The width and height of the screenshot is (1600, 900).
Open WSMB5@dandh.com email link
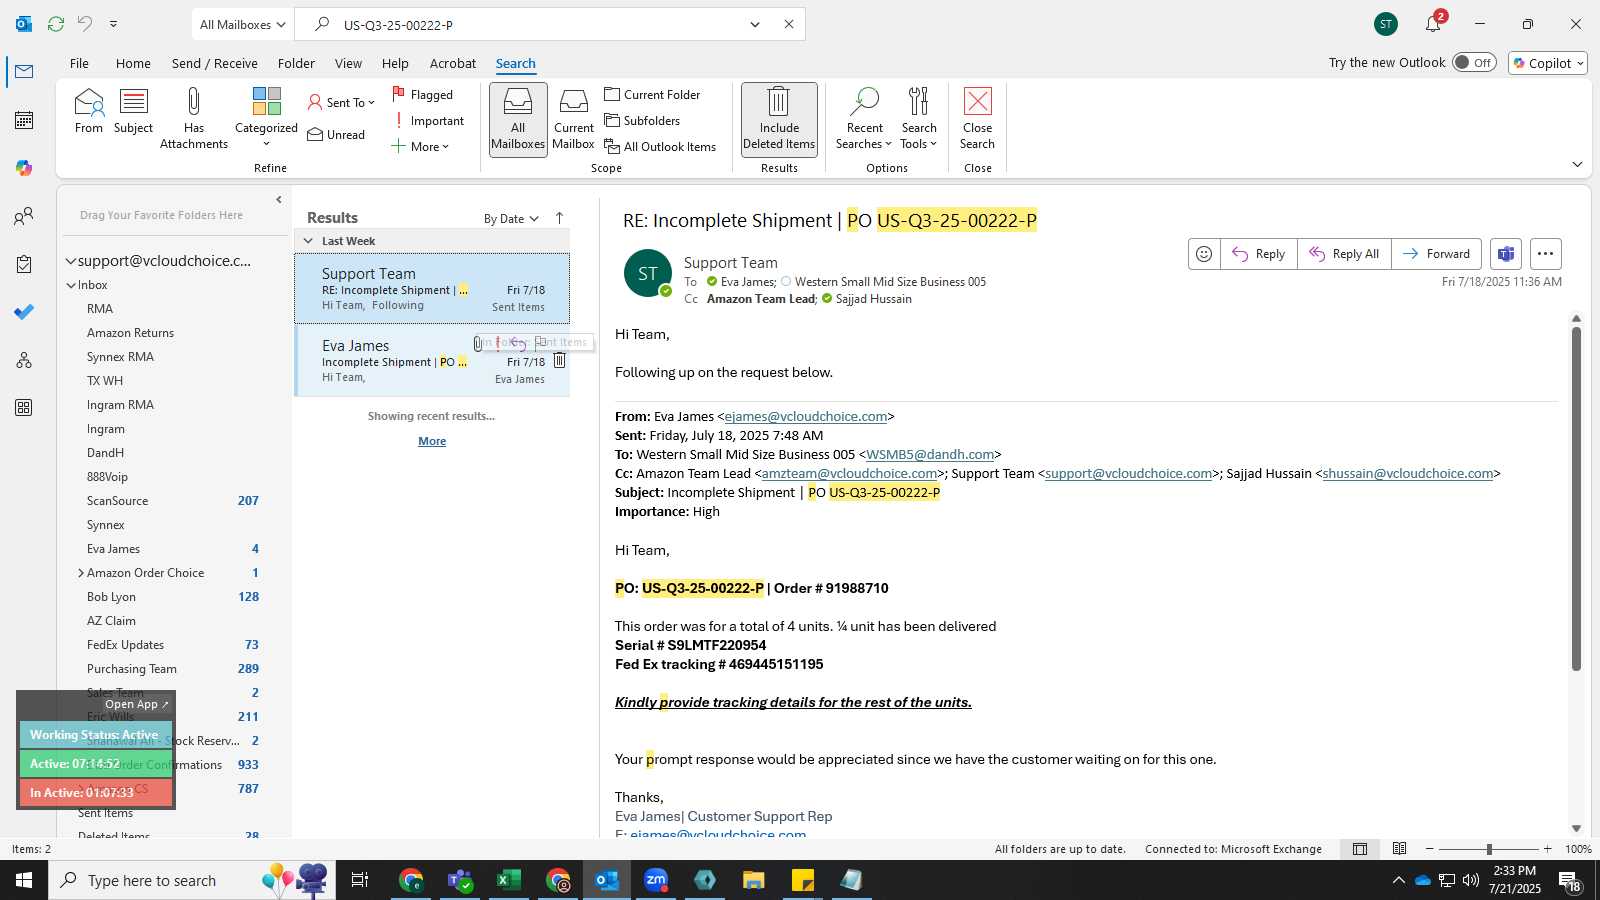[x=930, y=454]
